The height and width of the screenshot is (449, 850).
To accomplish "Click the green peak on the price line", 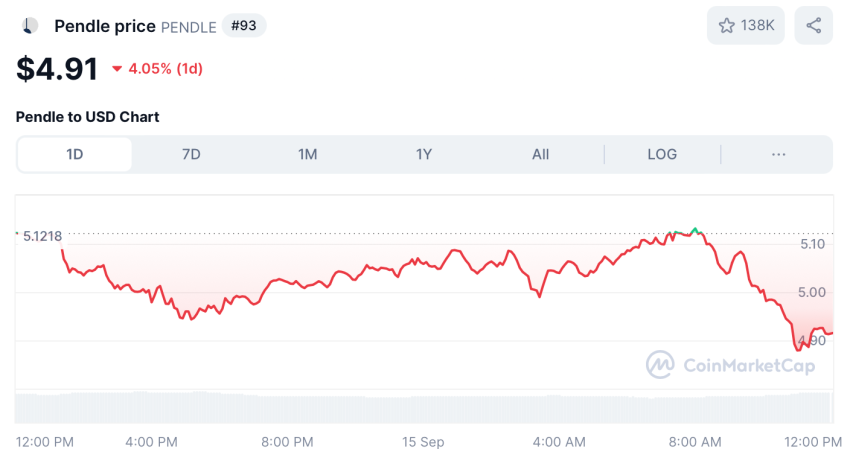I will tap(695, 230).
